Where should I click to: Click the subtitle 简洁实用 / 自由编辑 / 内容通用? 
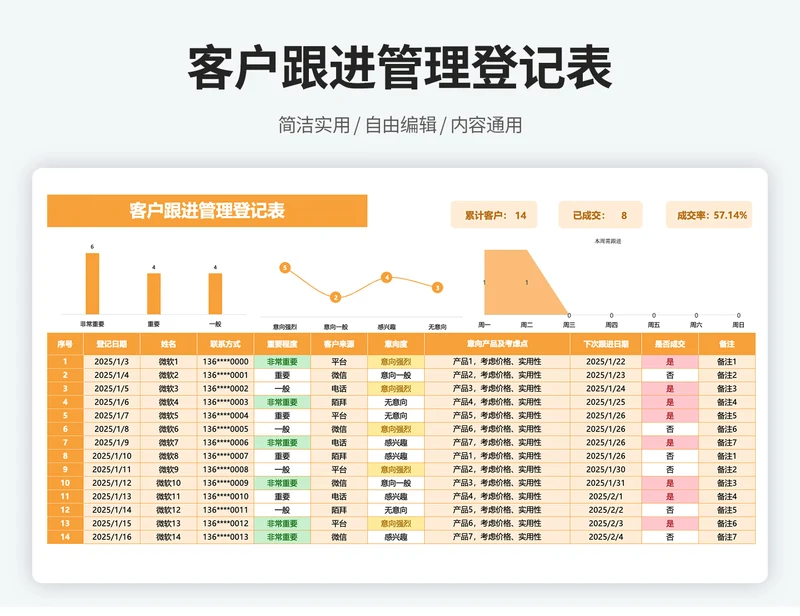(400, 125)
